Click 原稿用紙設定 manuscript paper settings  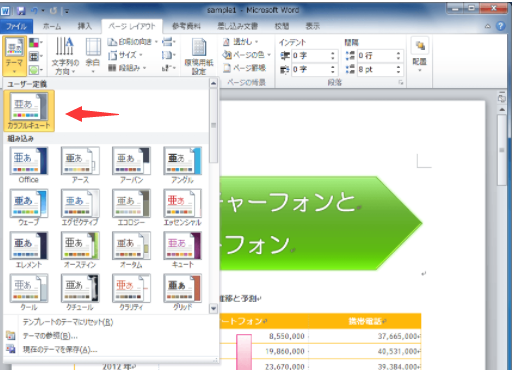coord(199,56)
